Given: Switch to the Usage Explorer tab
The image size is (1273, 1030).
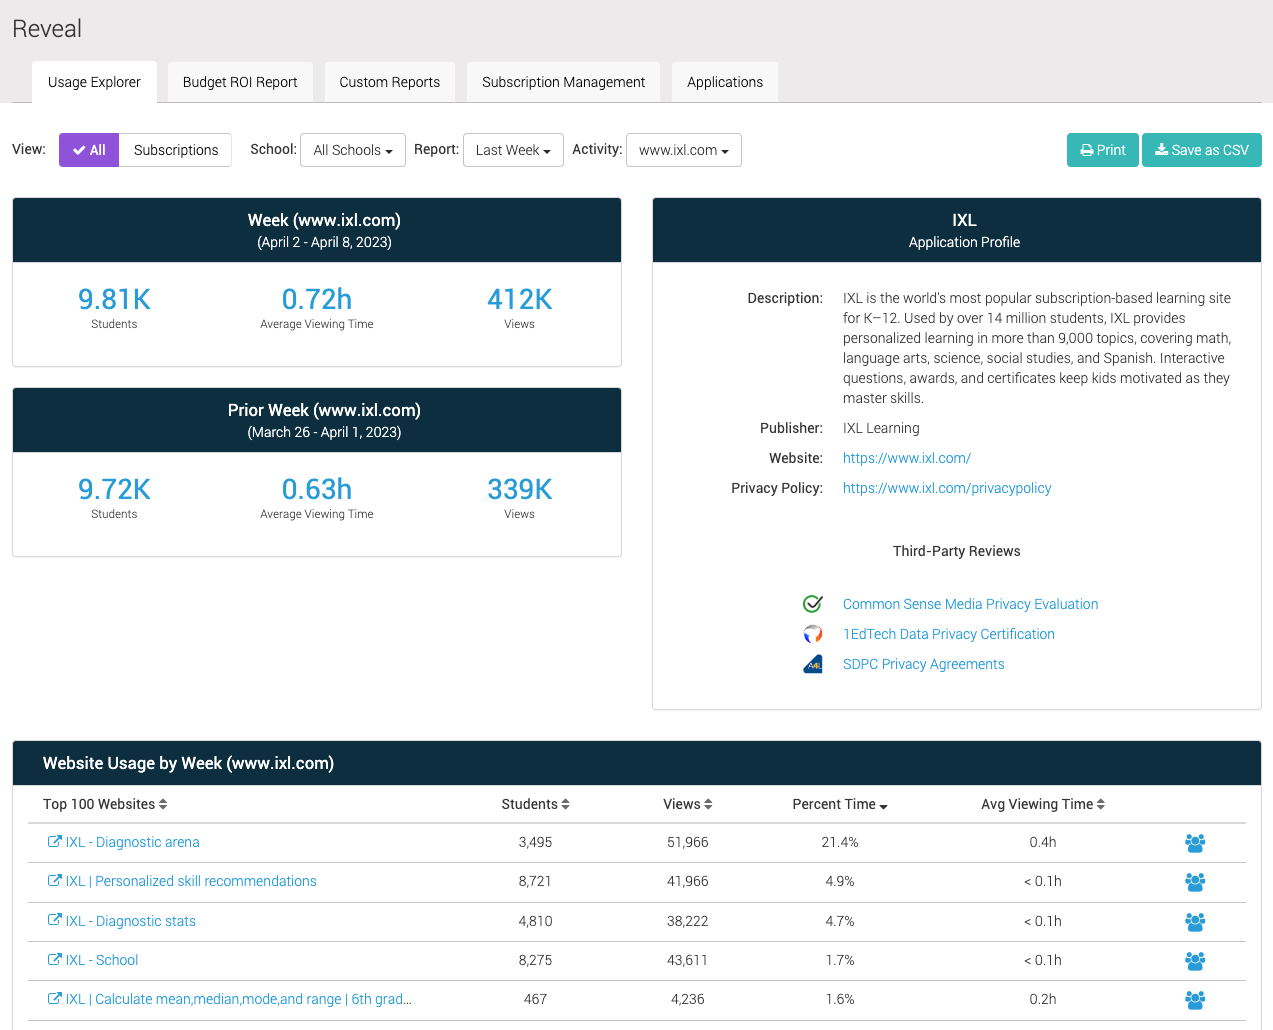Looking at the screenshot, I should 94,82.
